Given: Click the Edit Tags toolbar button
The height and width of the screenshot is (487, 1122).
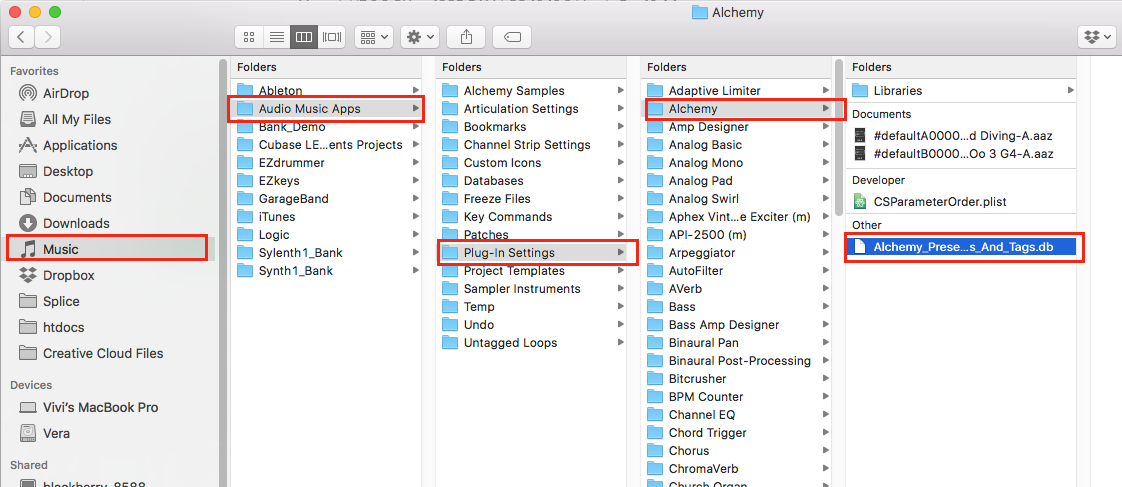Looking at the screenshot, I should click(x=512, y=36).
